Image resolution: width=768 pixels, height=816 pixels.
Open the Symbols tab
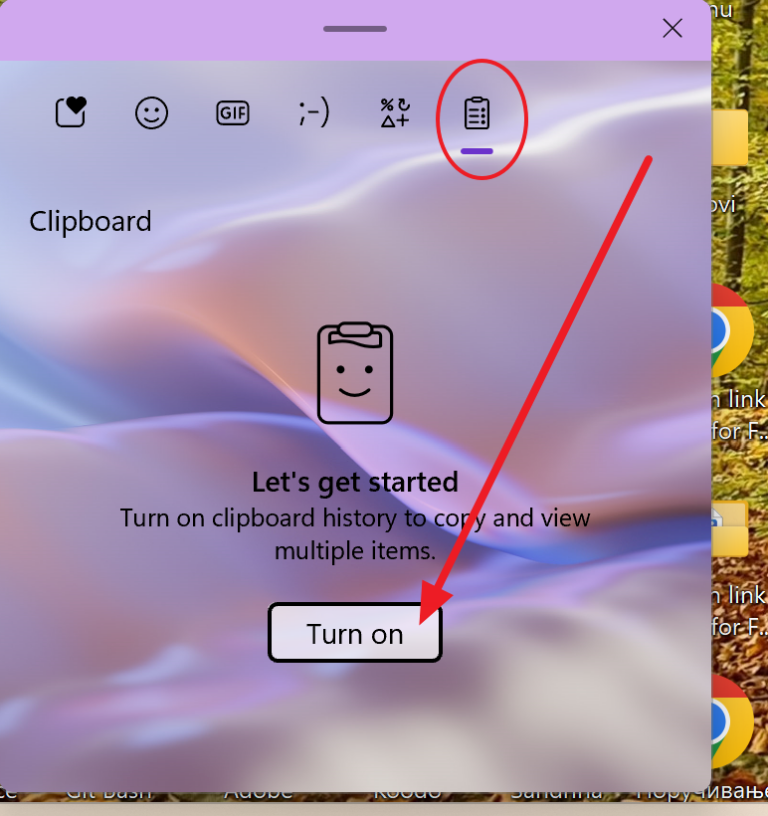tap(395, 112)
